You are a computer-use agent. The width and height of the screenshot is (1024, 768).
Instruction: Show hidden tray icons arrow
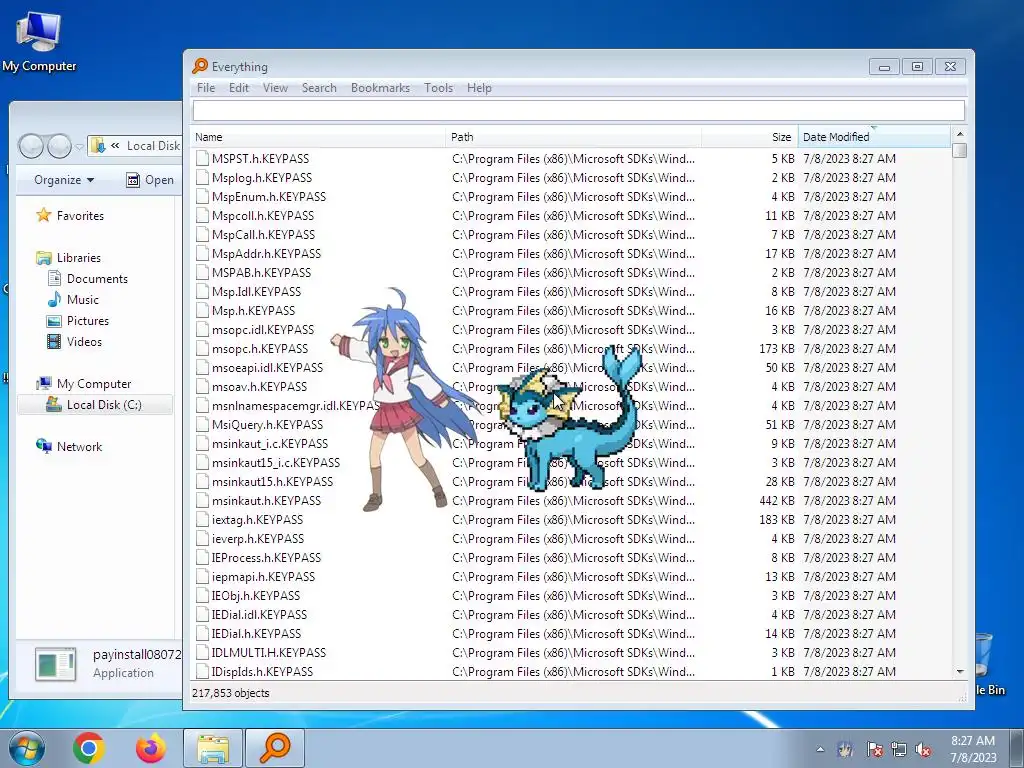820,750
